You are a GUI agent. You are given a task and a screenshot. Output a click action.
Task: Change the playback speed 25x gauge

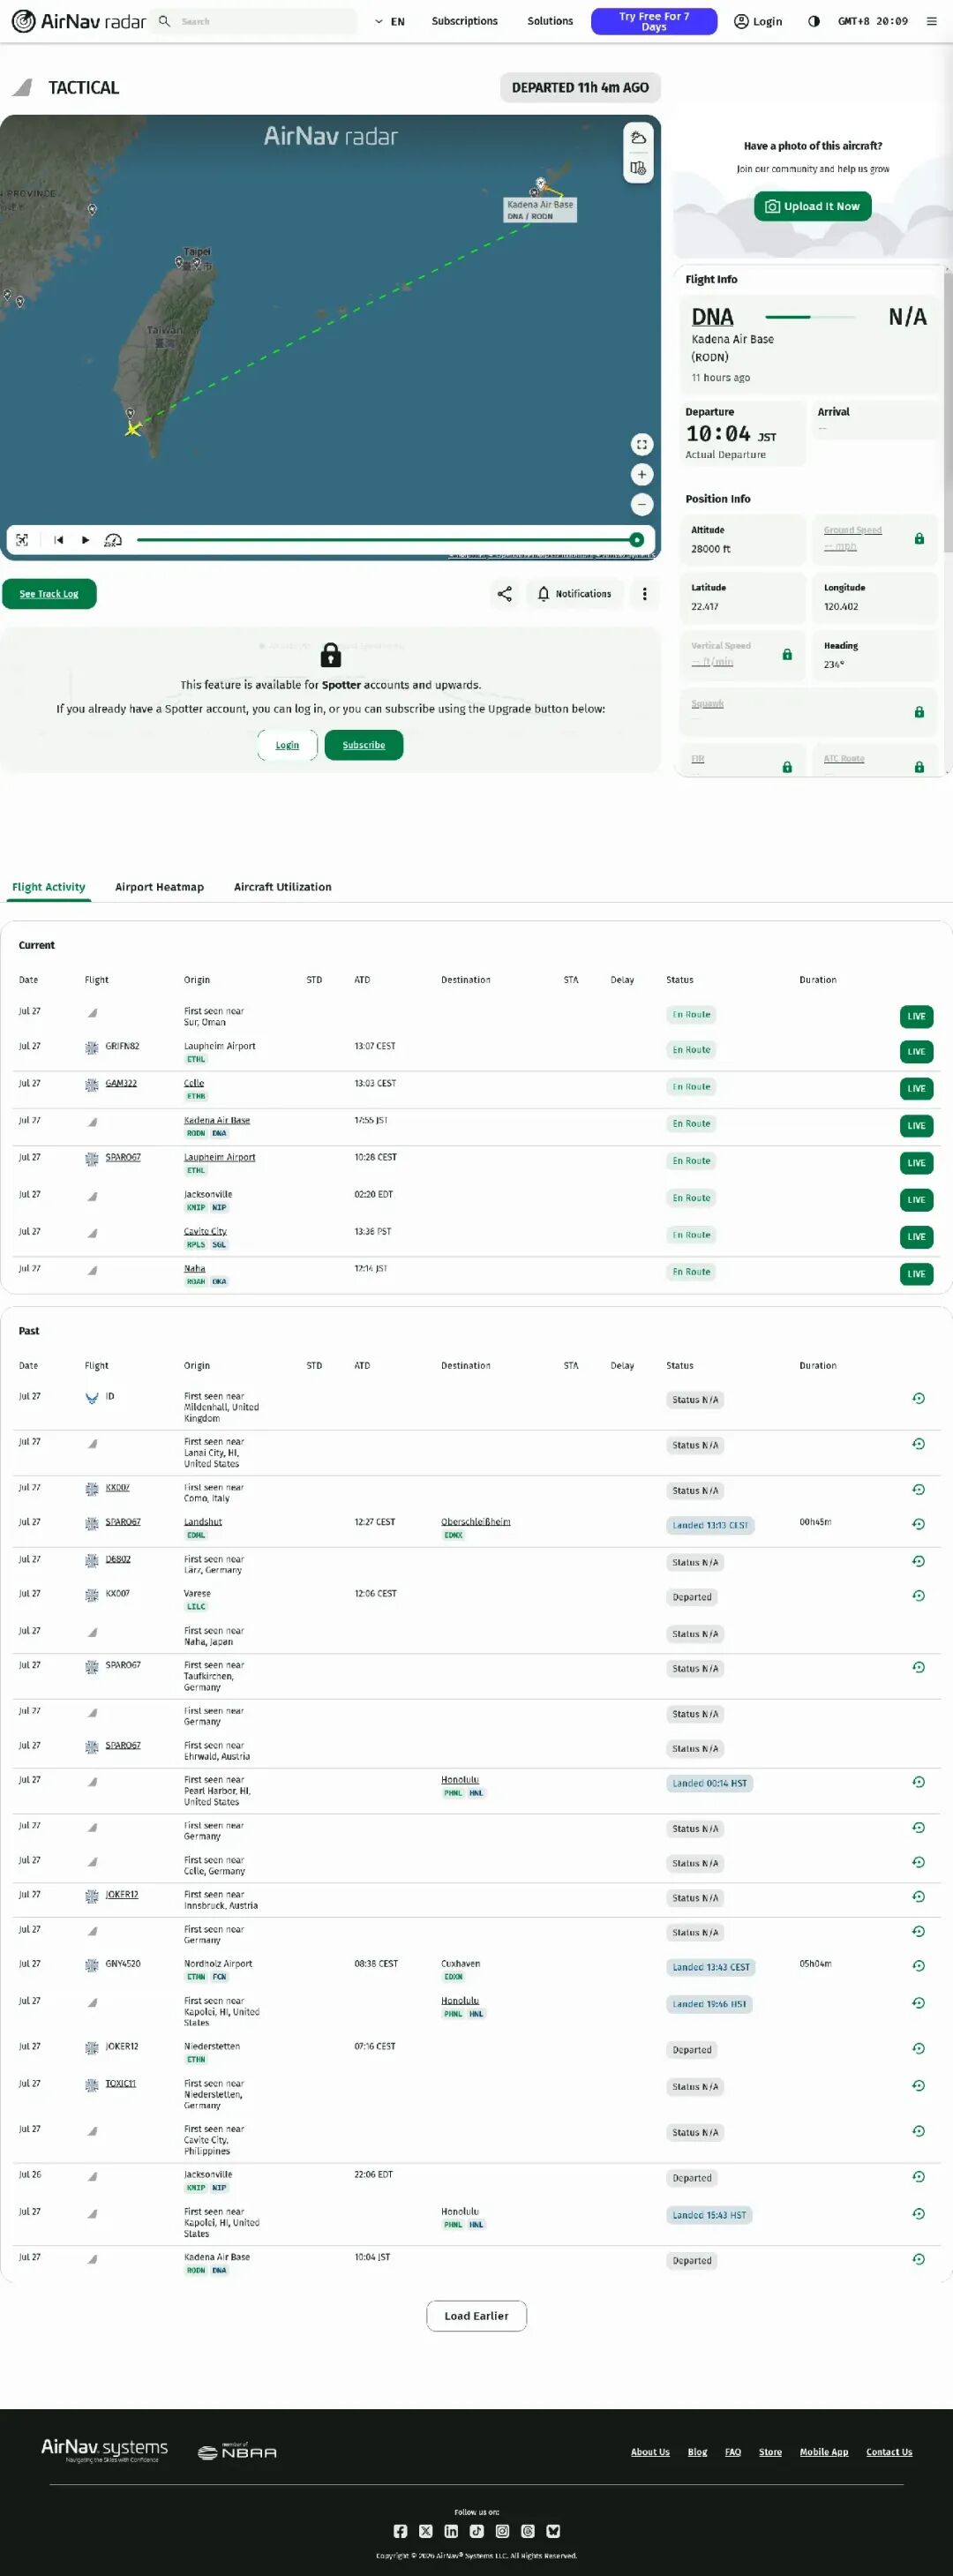(x=113, y=540)
